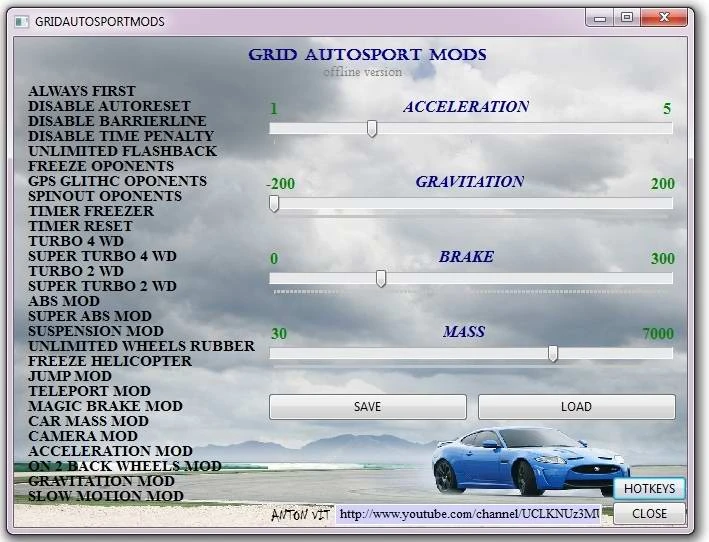Click CAR MASS MOD in the list

click(89, 420)
